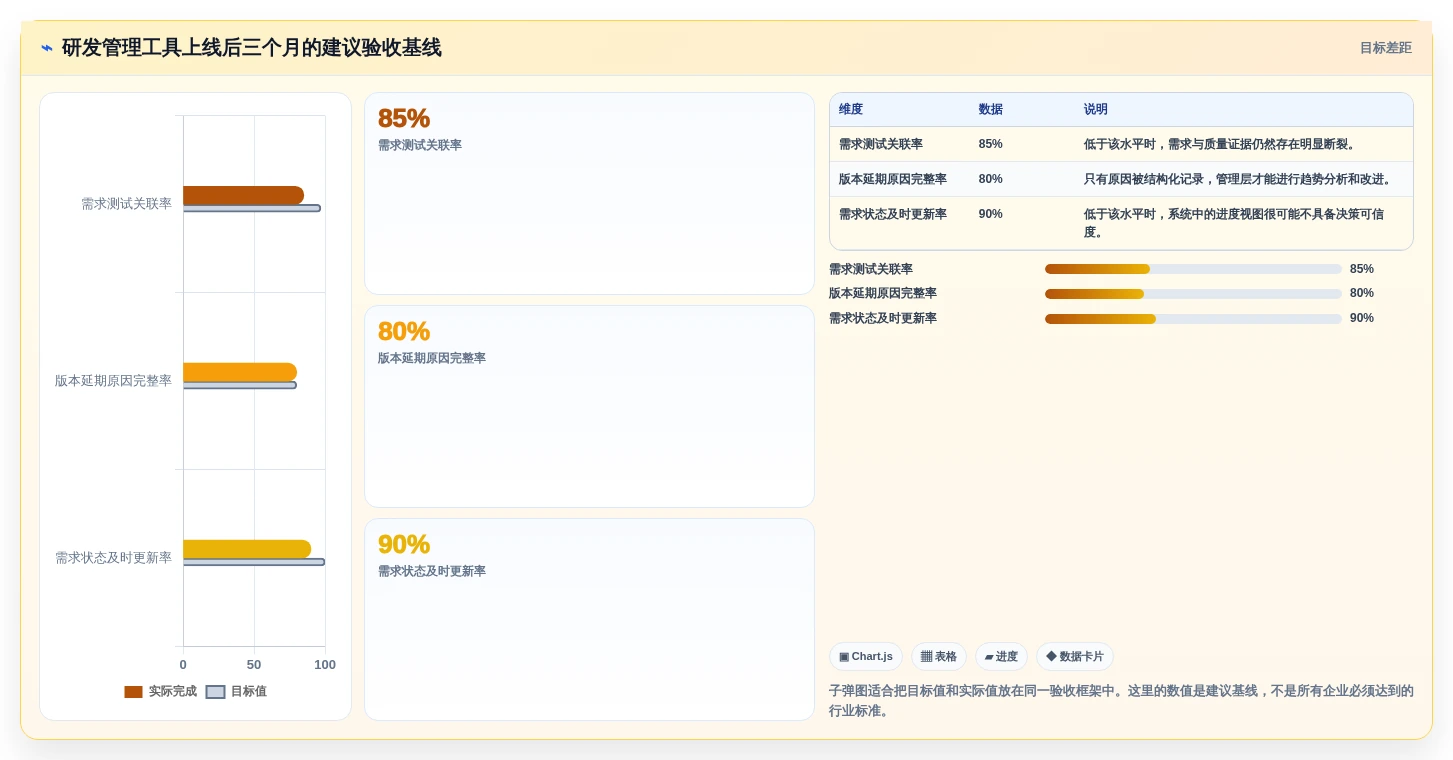
Task: Click the description starting 只有原因被结构化记录
Action: point(1238,179)
